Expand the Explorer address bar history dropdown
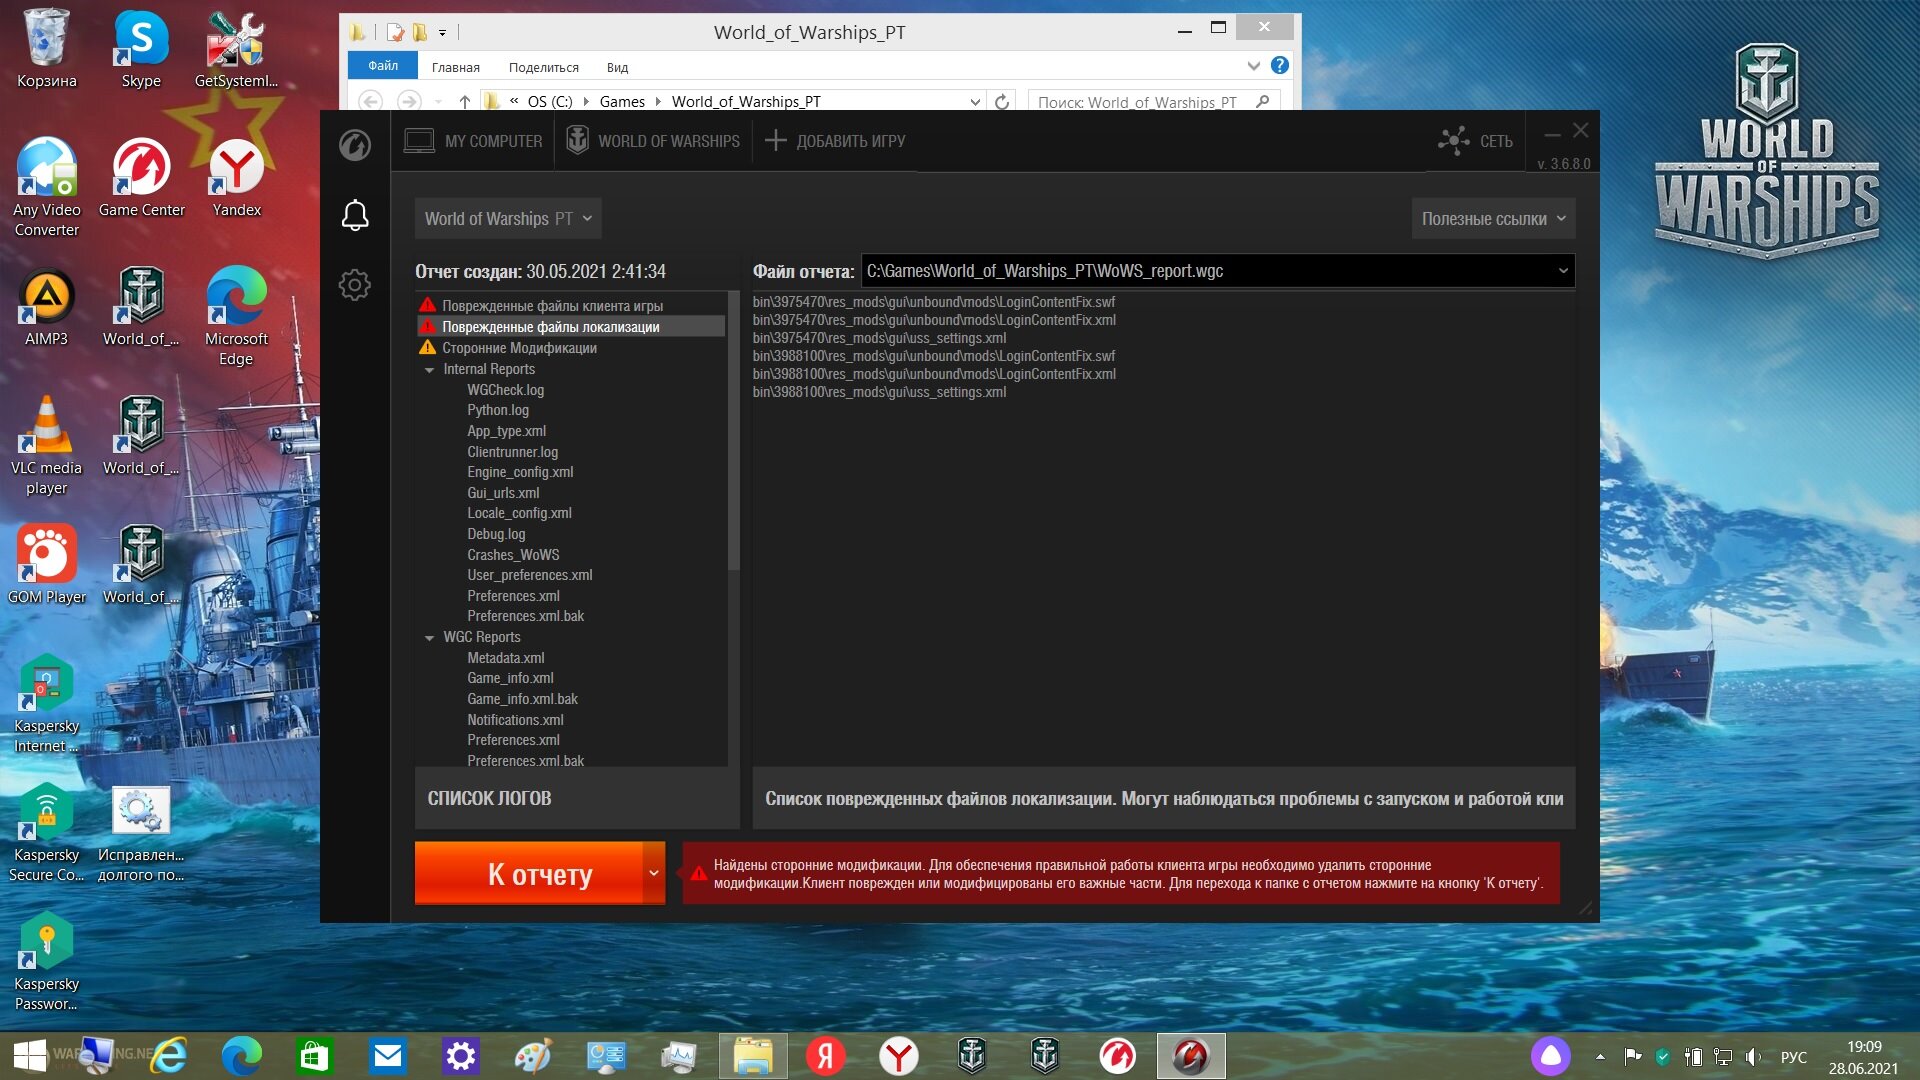 point(975,101)
